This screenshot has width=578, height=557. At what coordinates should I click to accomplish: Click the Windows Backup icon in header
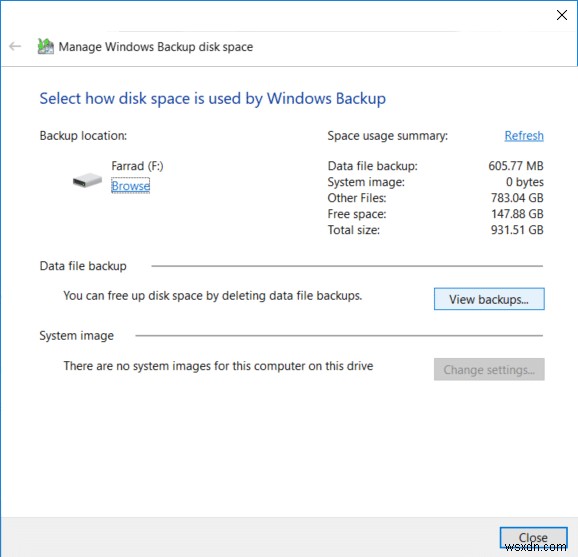[46, 46]
